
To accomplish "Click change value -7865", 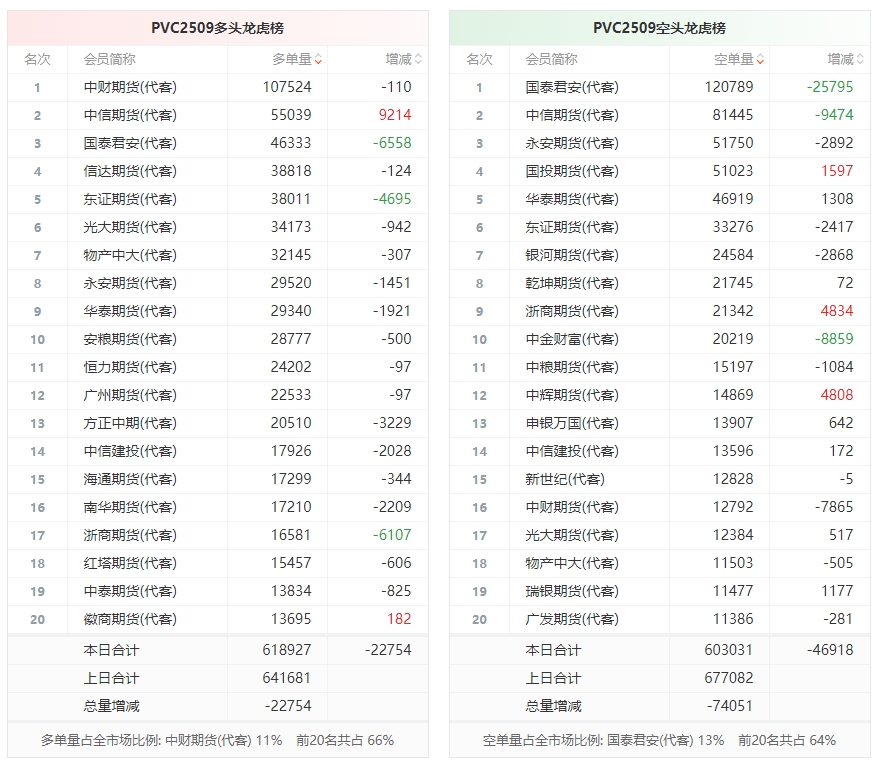I will tap(834, 507).
